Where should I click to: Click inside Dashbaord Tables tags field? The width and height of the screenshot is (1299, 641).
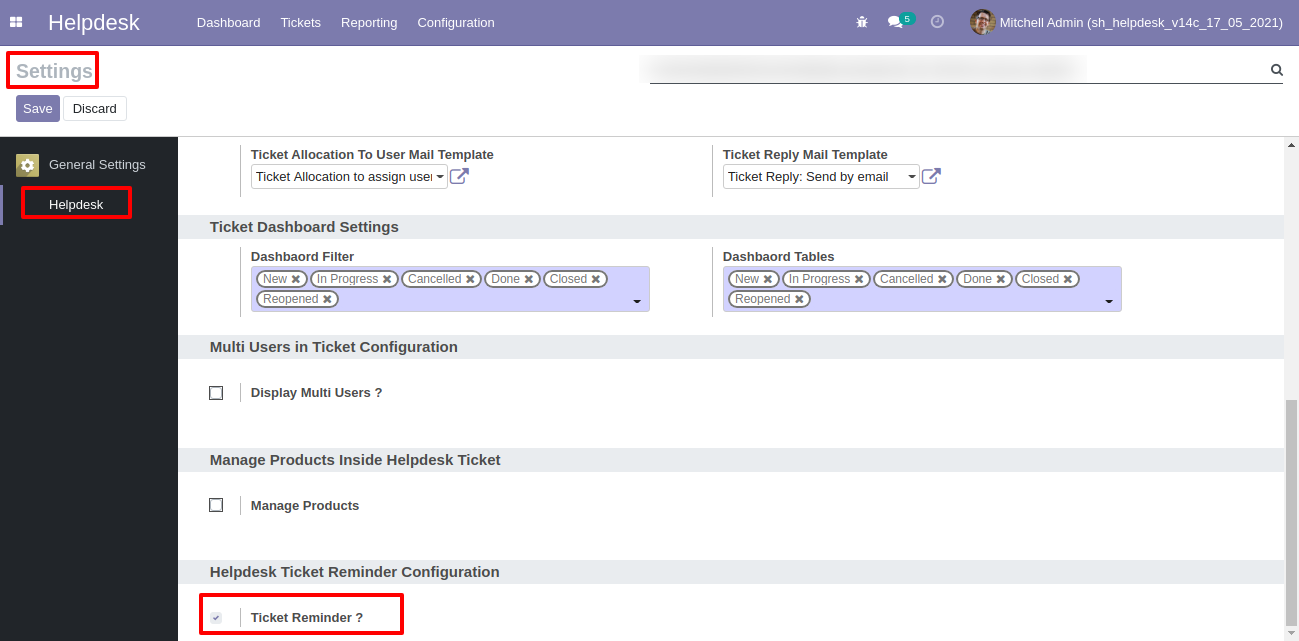(x=922, y=289)
